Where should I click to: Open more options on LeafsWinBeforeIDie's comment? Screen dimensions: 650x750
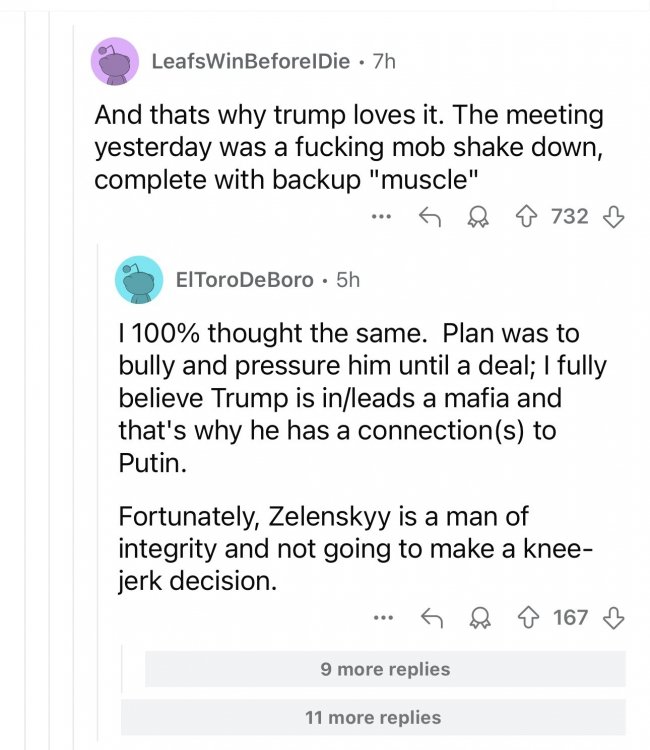(380, 215)
